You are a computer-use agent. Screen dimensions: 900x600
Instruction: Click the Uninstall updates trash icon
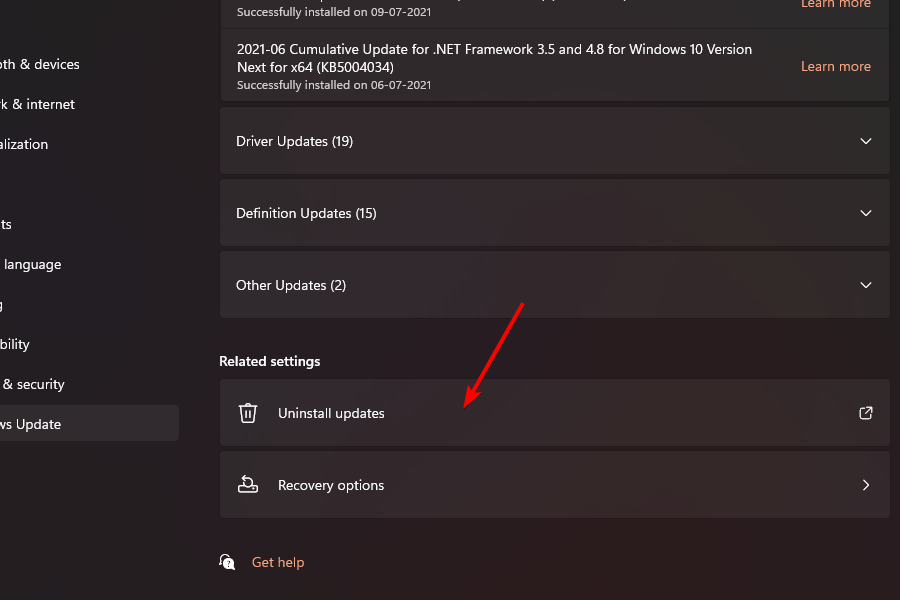point(248,413)
